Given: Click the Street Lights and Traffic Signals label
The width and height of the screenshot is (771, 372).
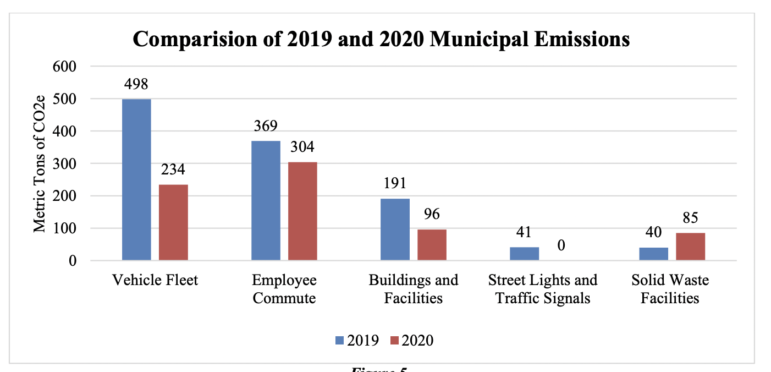Looking at the screenshot, I should coord(542,289).
